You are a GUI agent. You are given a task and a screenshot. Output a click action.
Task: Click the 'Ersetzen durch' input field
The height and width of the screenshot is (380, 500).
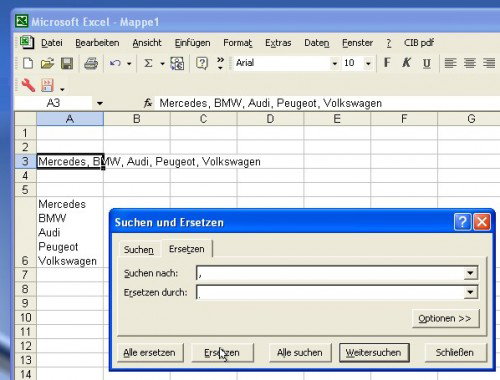(x=330, y=293)
